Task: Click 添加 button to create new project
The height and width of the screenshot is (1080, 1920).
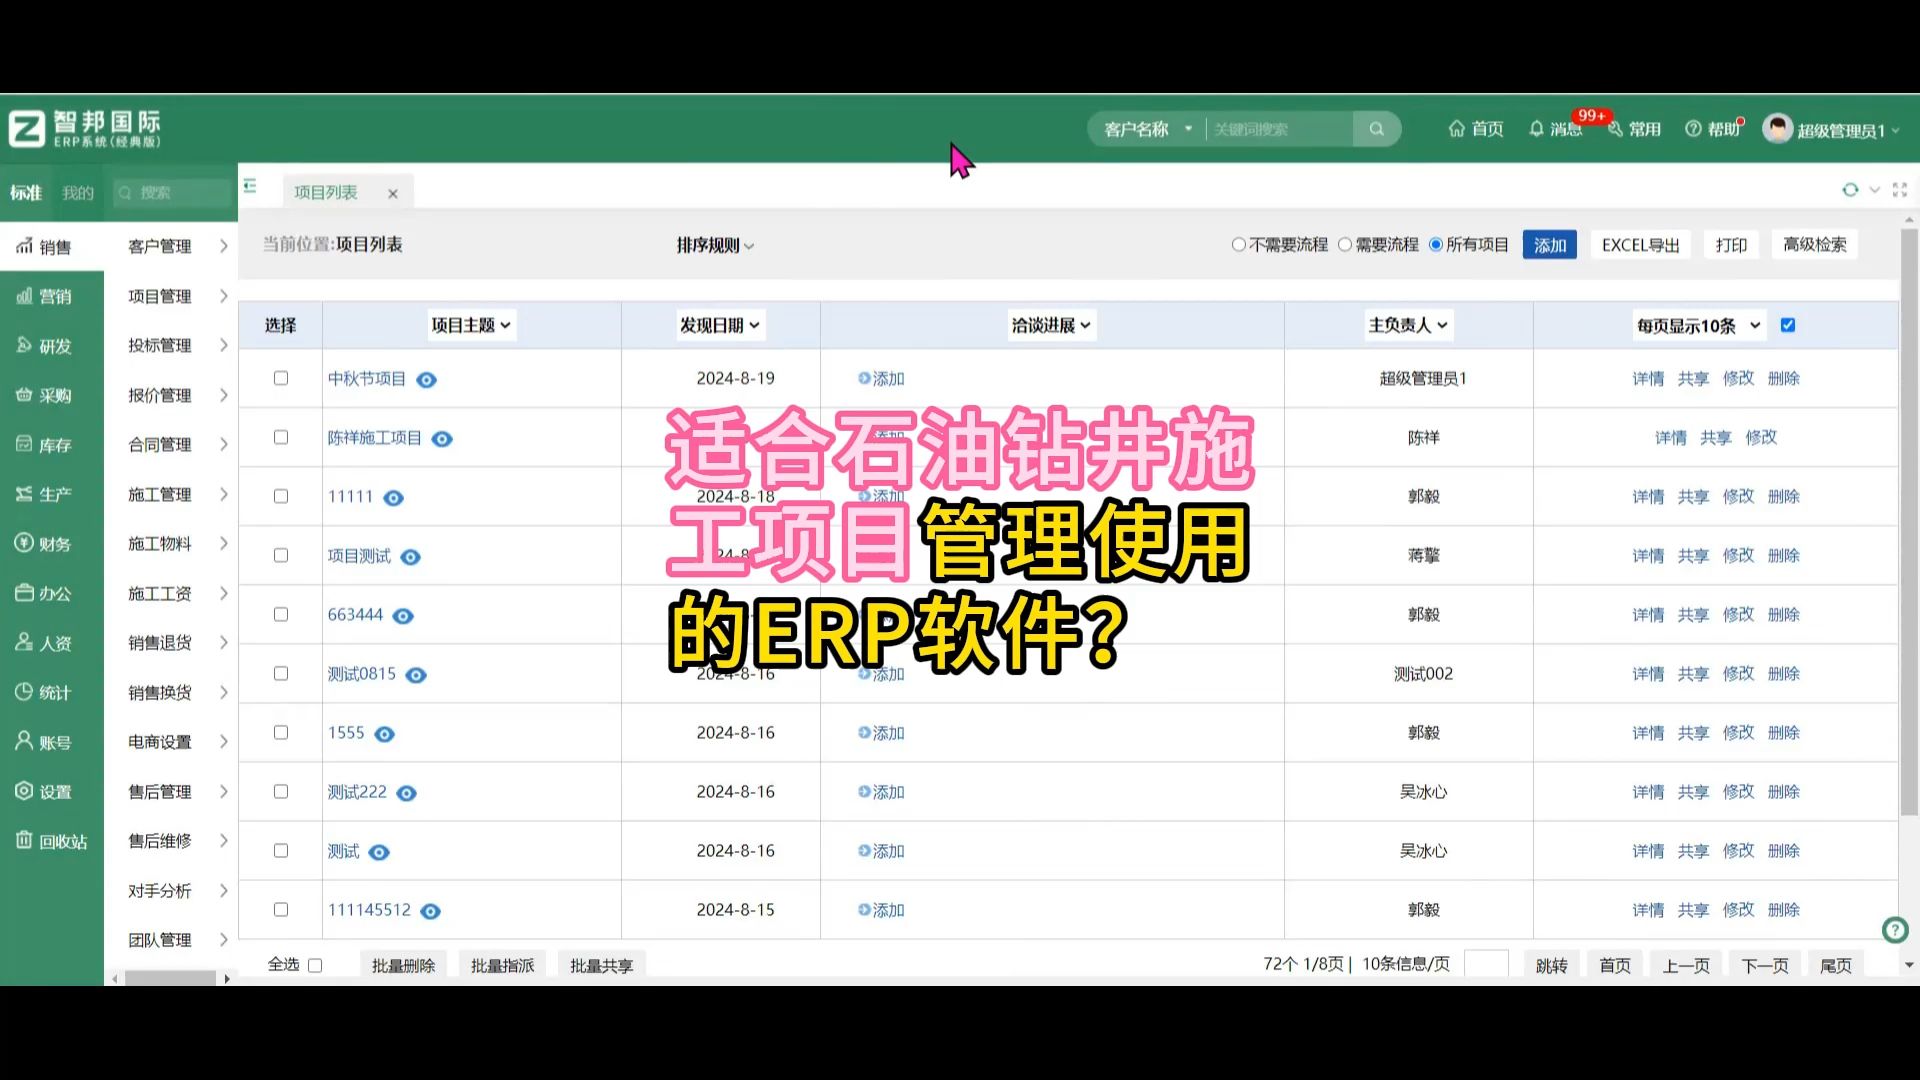Action: (1549, 244)
